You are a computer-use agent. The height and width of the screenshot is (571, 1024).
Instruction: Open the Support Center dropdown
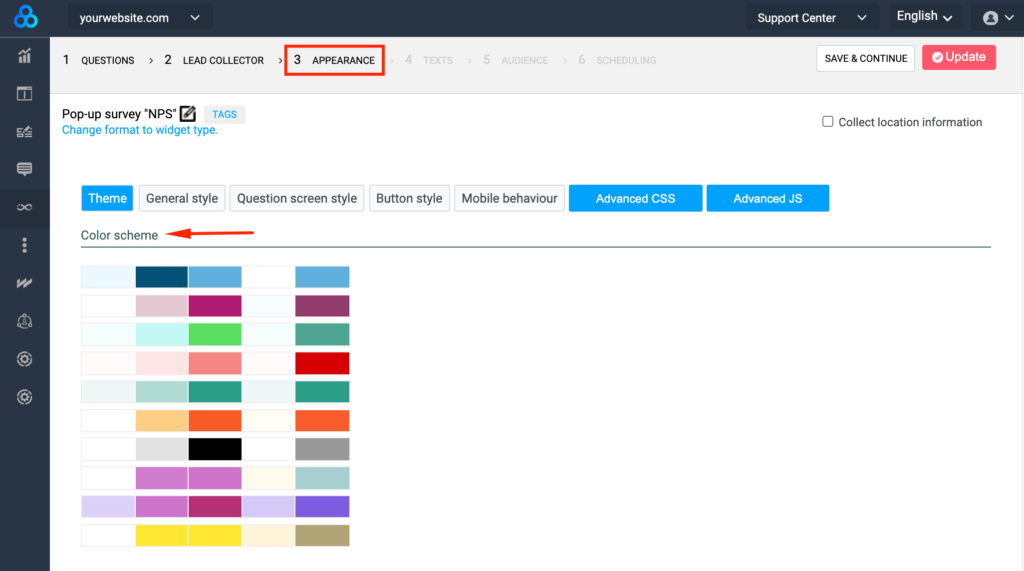pyautogui.click(x=811, y=18)
